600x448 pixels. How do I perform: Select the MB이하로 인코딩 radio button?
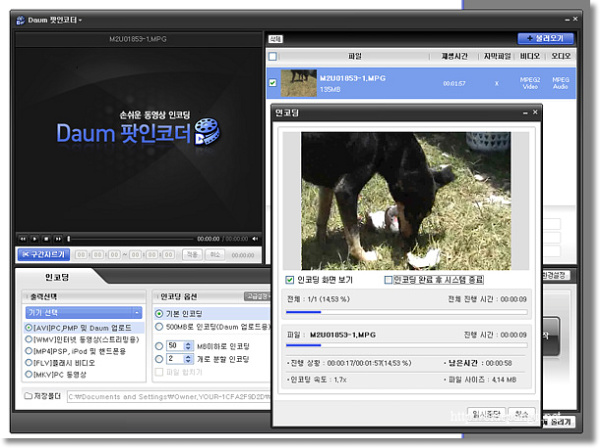coord(159,346)
